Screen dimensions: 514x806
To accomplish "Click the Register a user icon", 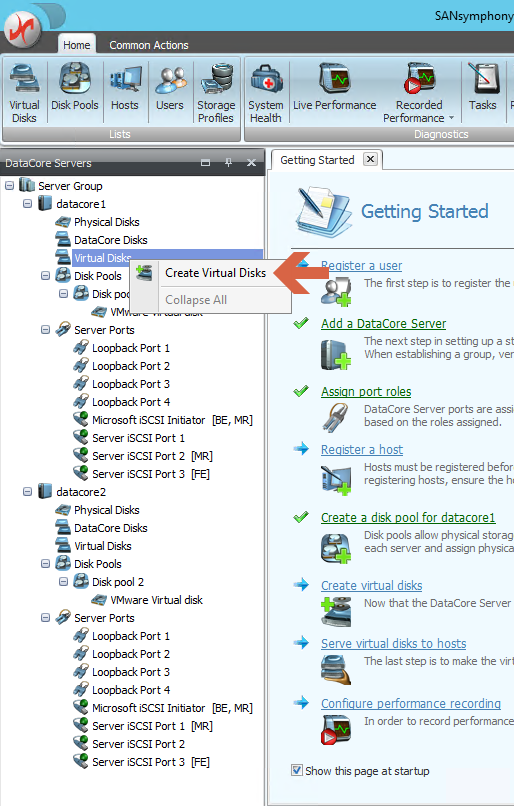I will [336, 291].
